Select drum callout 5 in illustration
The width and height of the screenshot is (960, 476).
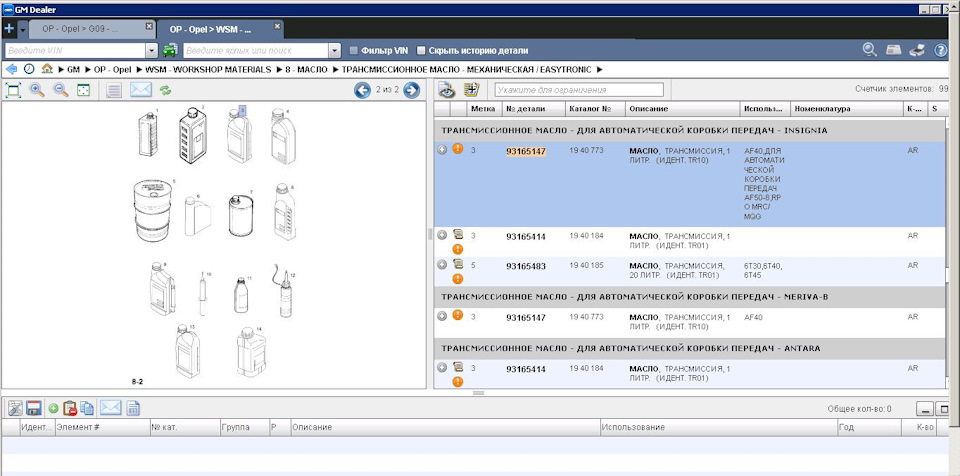150,210
